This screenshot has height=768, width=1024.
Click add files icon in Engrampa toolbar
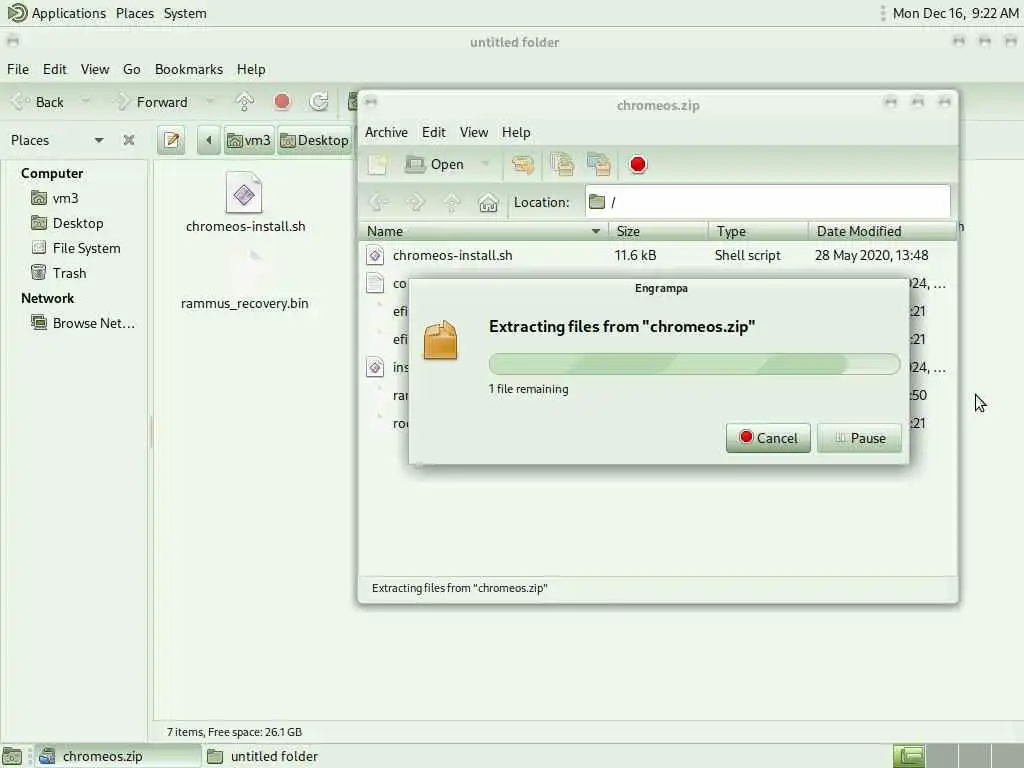pos(562,165)
